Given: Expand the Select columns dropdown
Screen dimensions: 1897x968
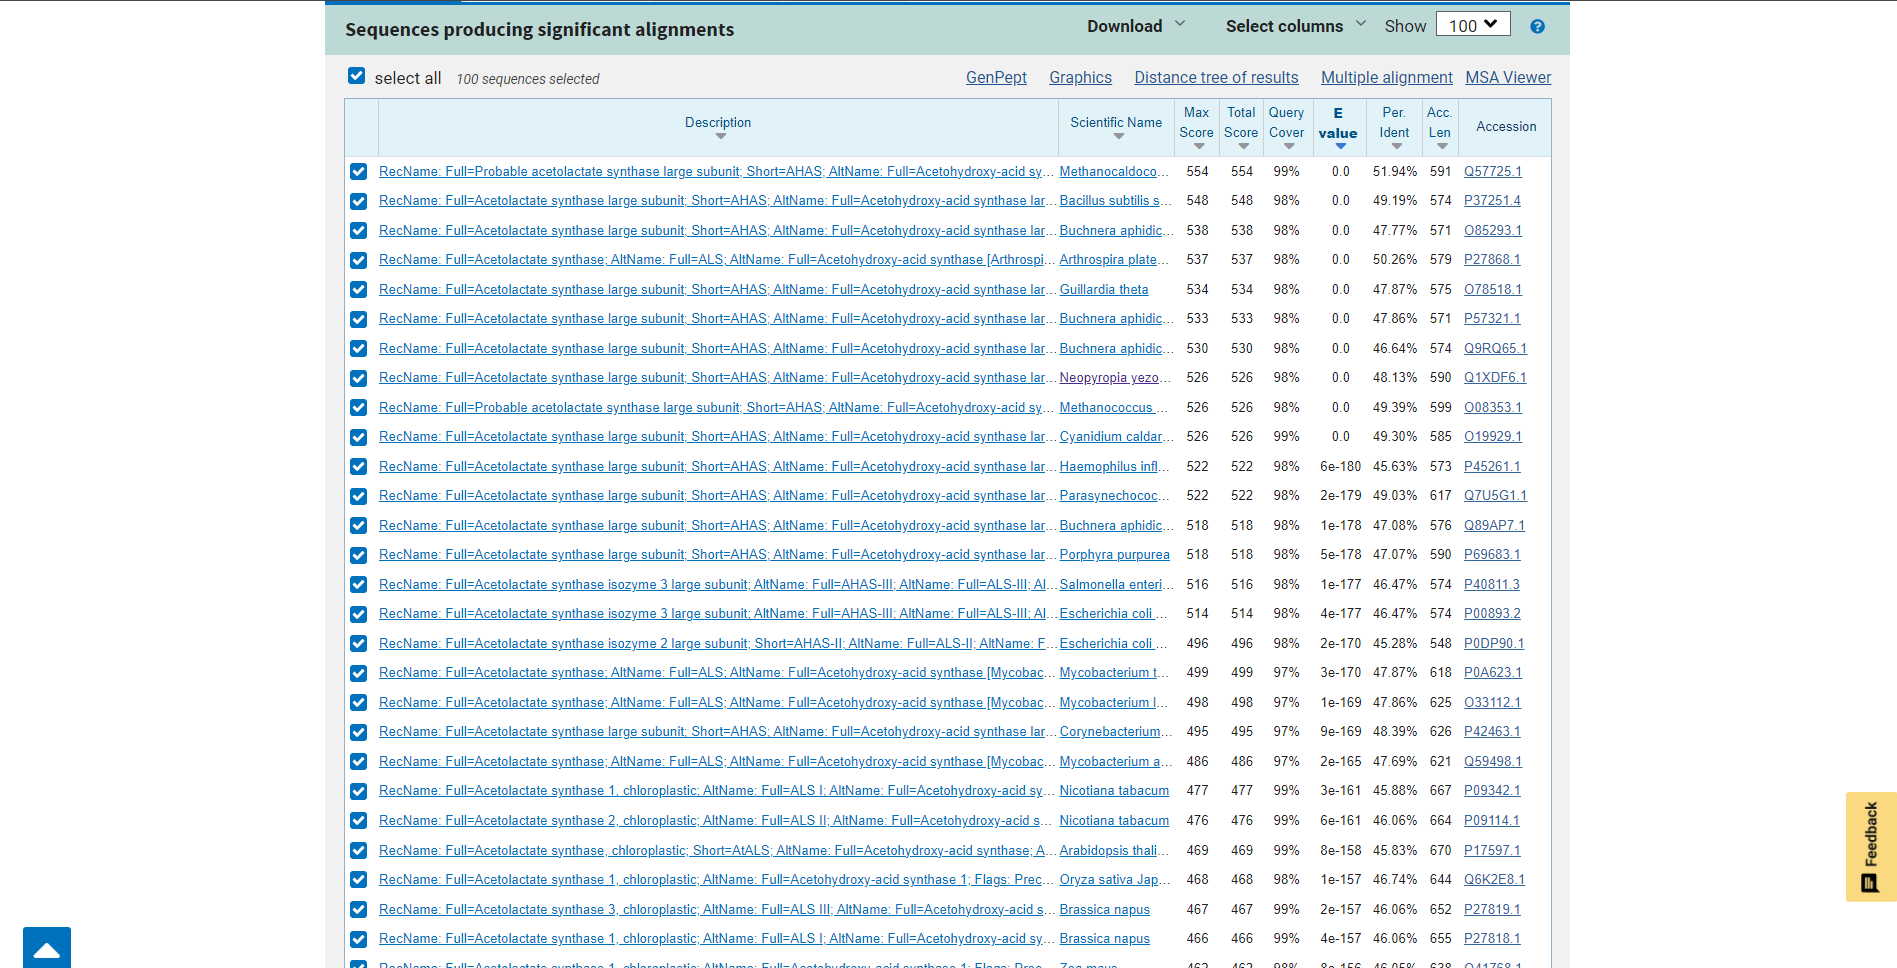Looking at the screenshot, I should (1296, 26).
